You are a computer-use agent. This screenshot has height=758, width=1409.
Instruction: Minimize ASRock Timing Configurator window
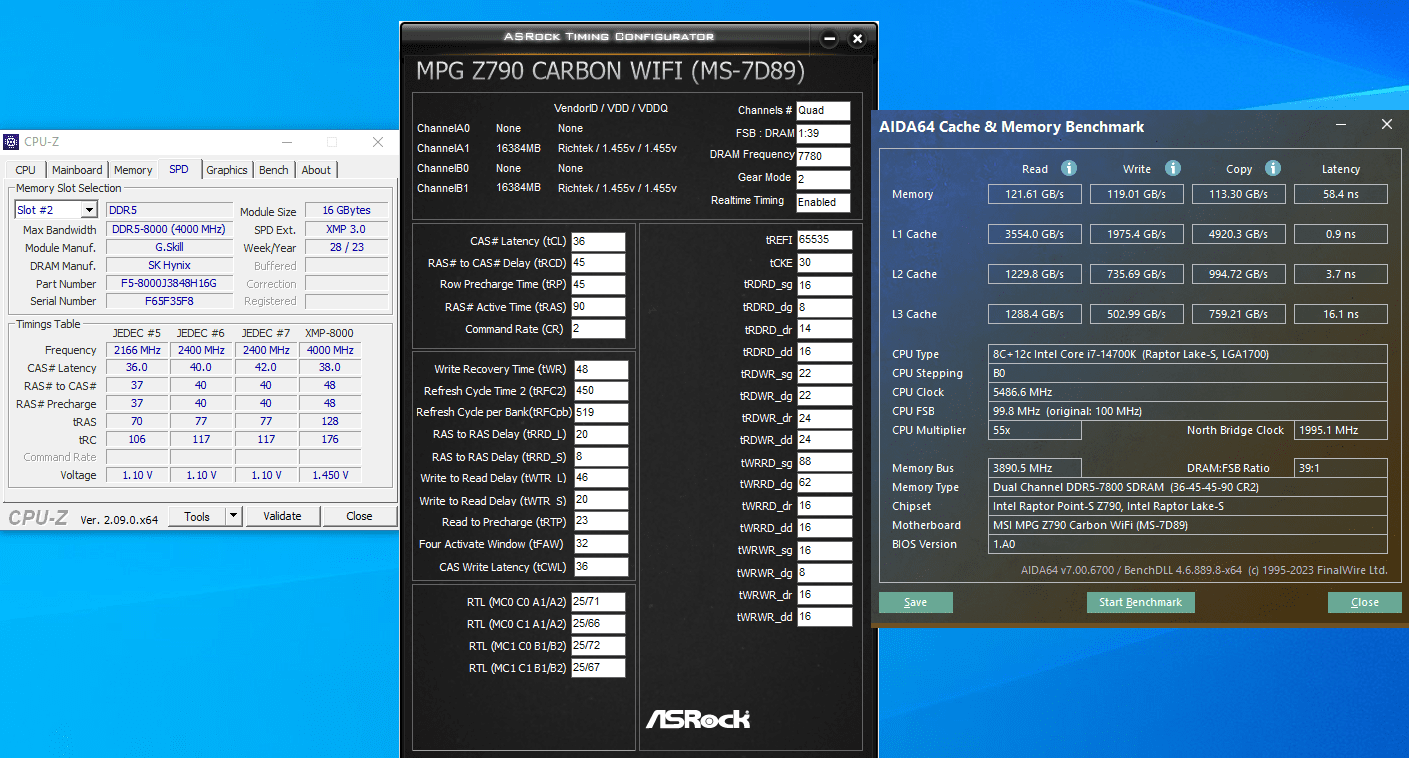point(829,39)
